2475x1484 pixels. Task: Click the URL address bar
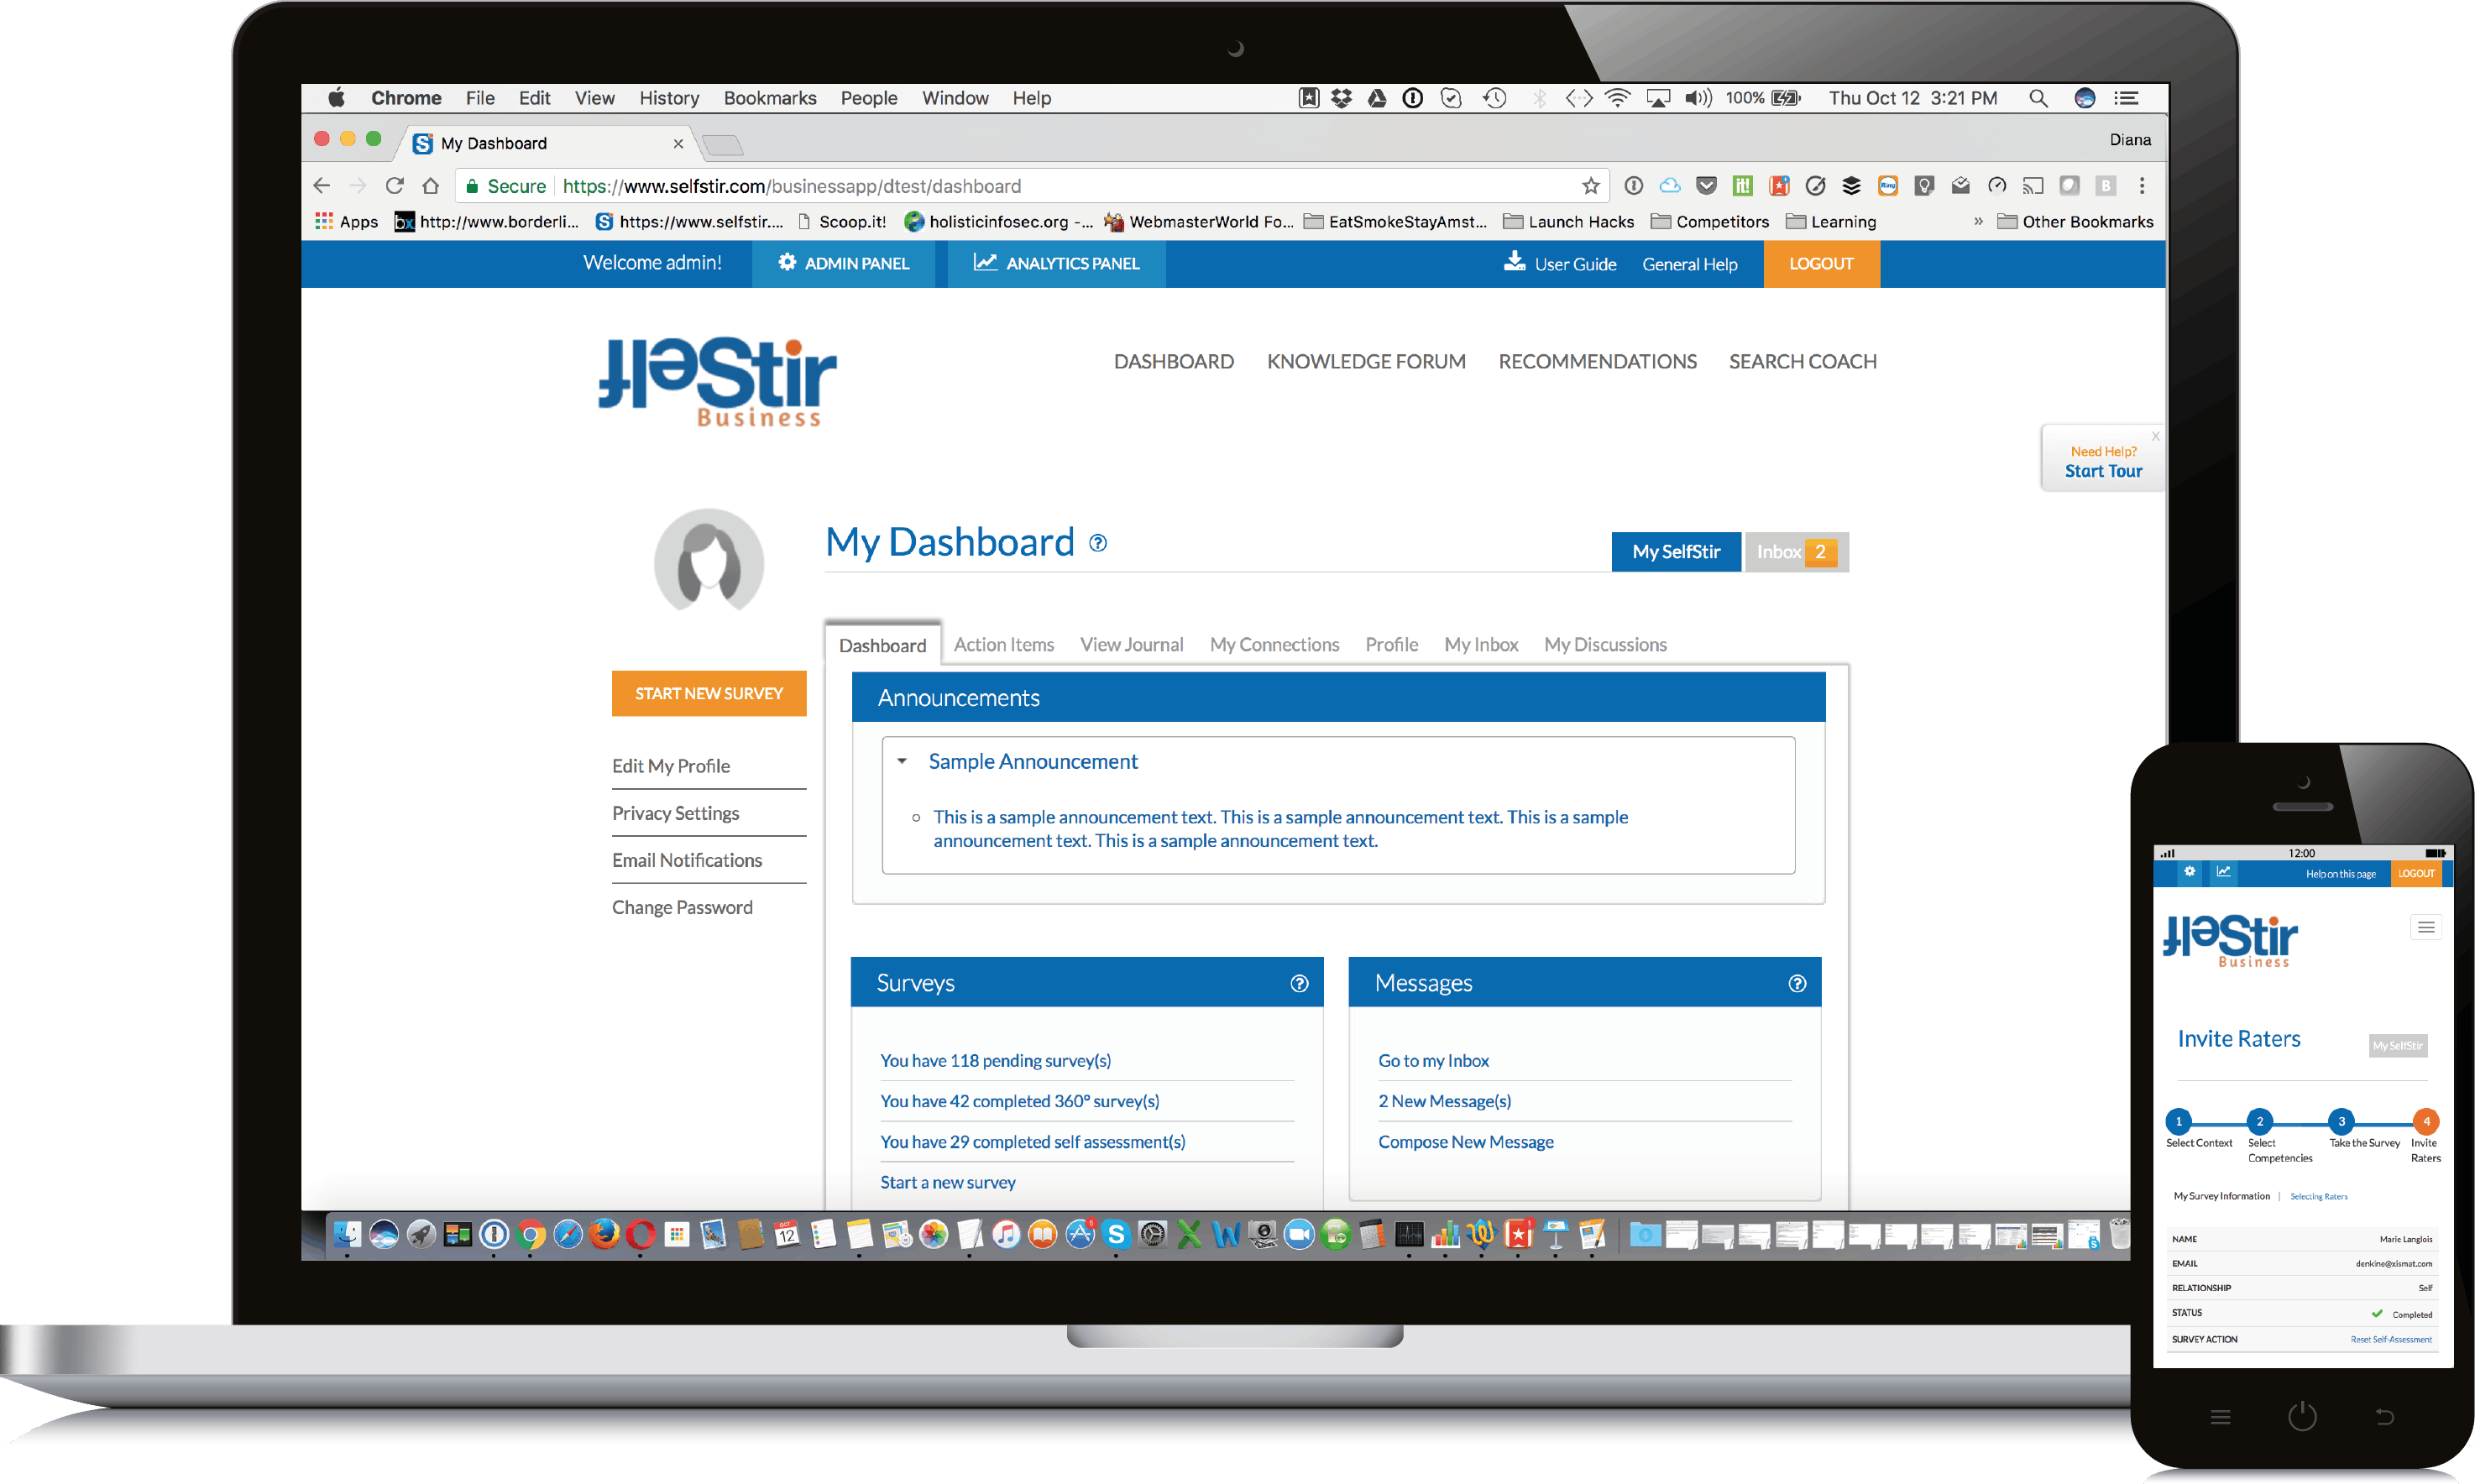pos(1000,186)
